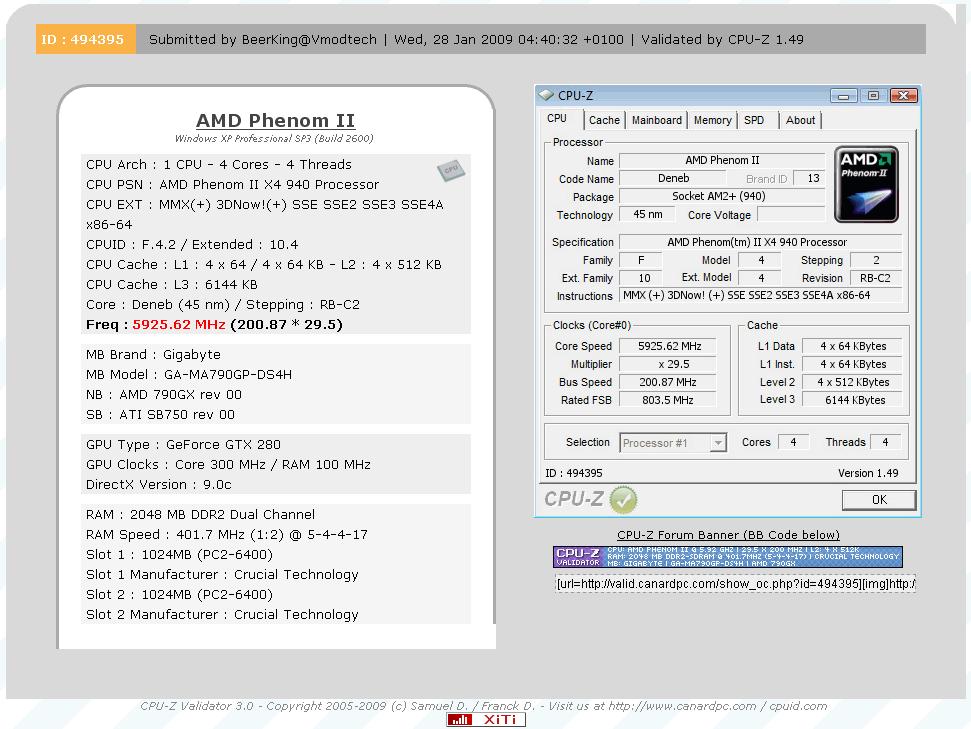Image resolution: width=971 pixels, height=729 pixels.
Task: Open the SPD tab
Action: pos(754,120)
